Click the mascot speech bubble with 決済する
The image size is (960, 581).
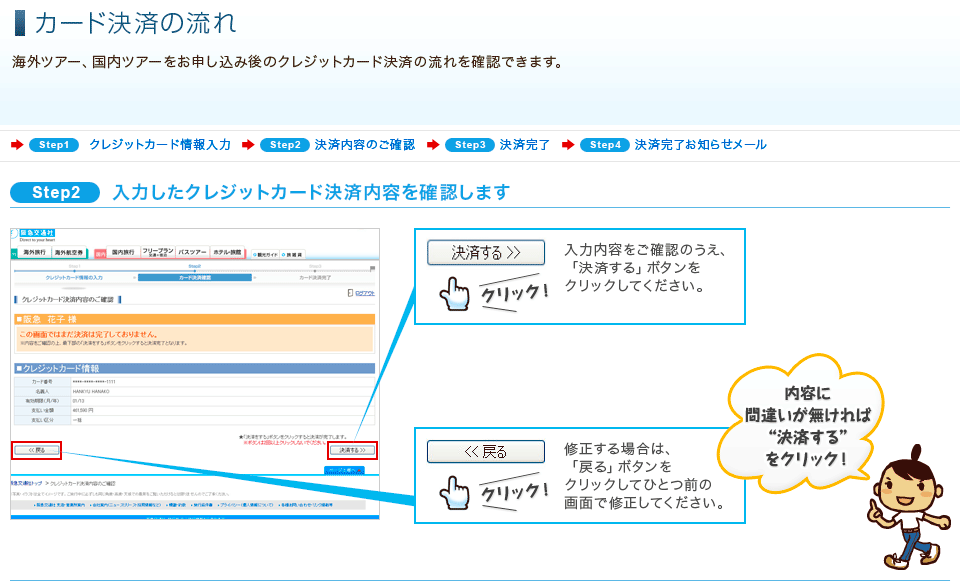802,424
